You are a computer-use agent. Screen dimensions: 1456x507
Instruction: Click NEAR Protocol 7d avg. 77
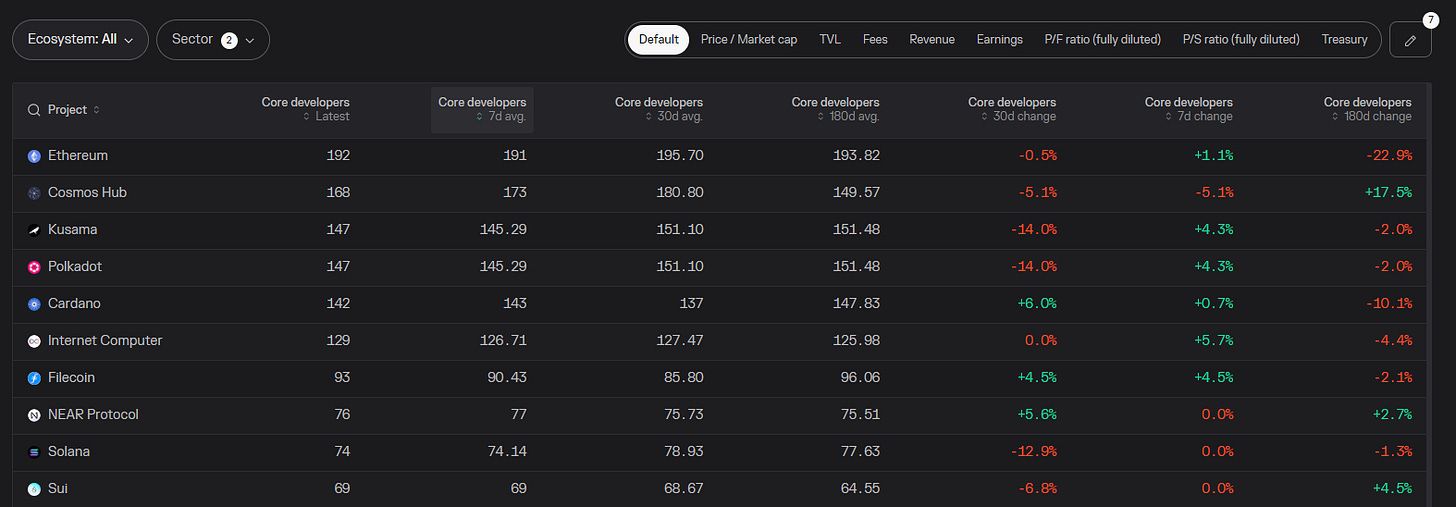(x=518, y=415)
